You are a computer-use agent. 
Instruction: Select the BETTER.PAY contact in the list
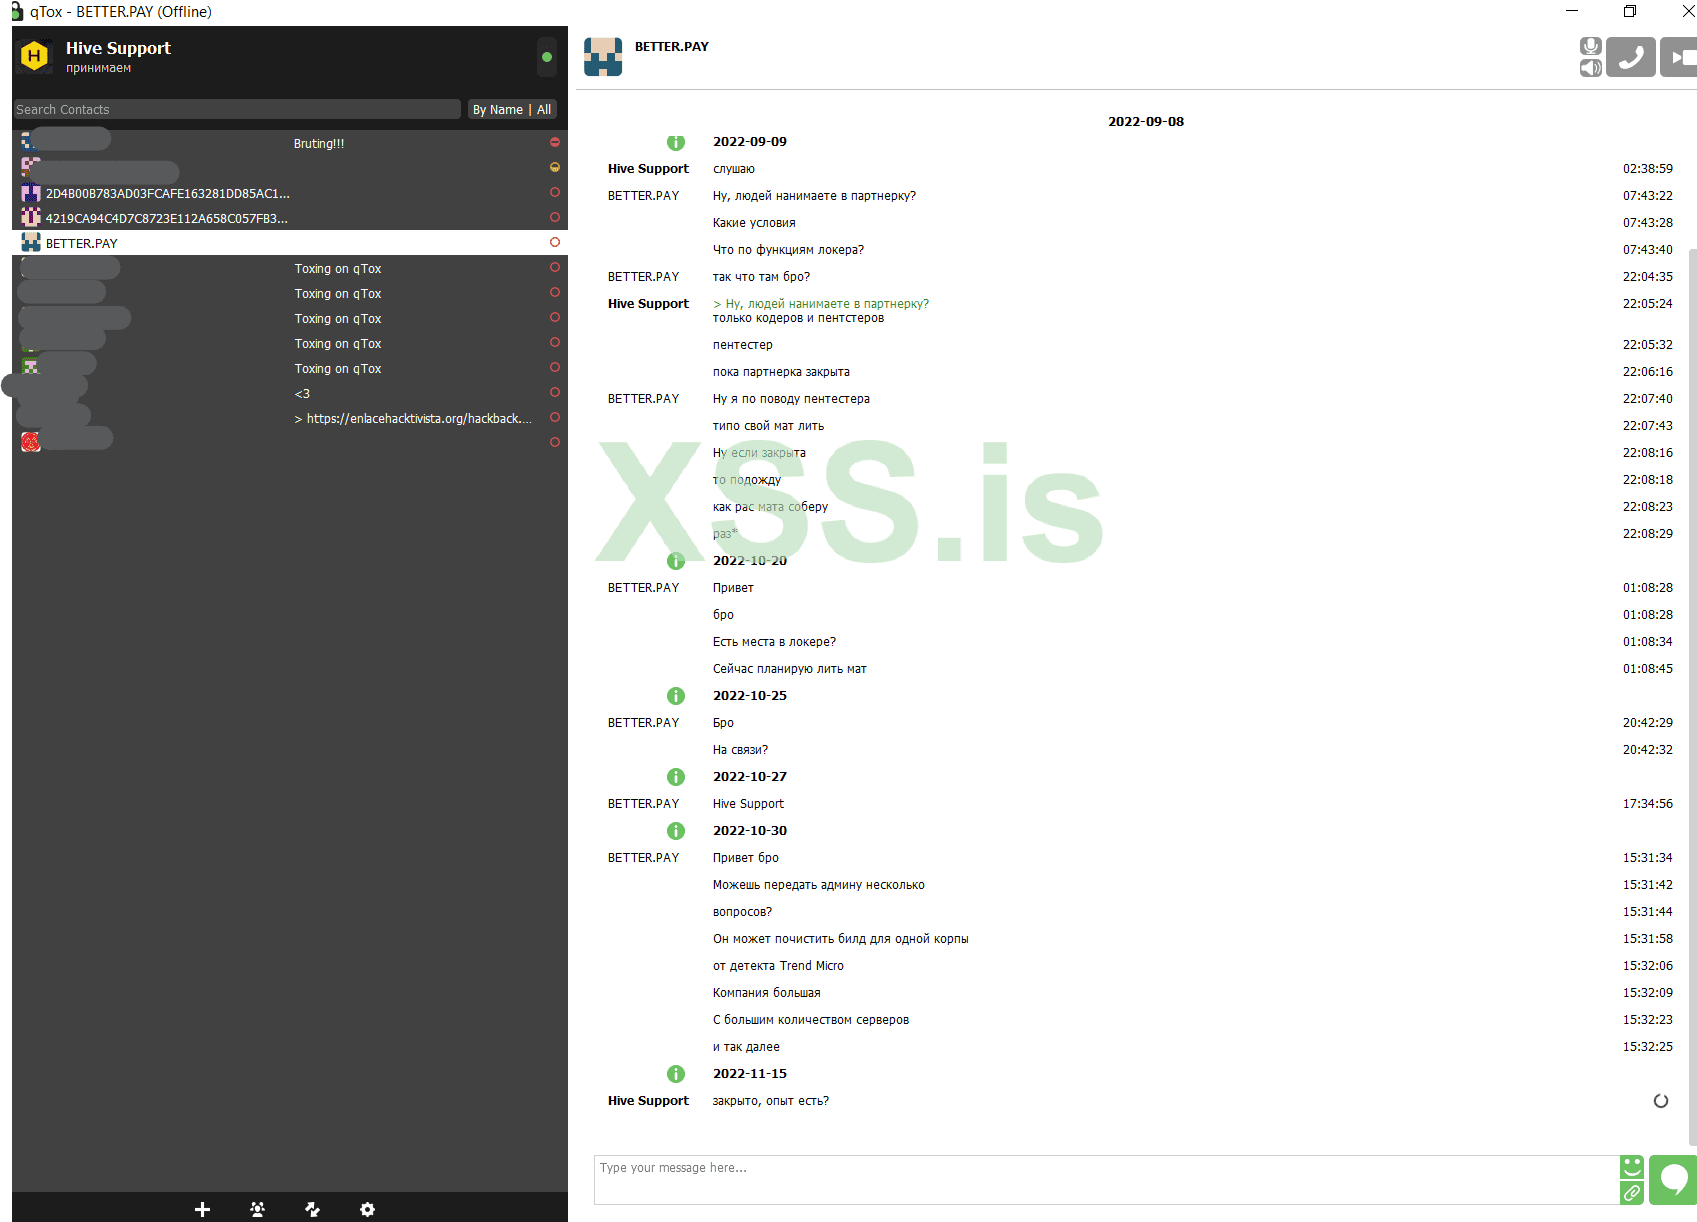click(x=290, y=243)
